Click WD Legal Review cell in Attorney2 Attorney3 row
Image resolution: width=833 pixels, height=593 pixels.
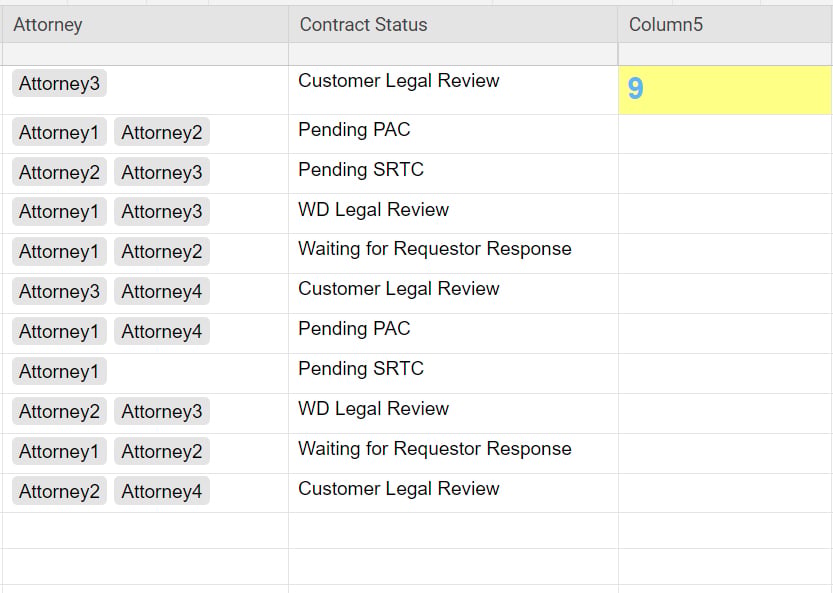(453, 413)
